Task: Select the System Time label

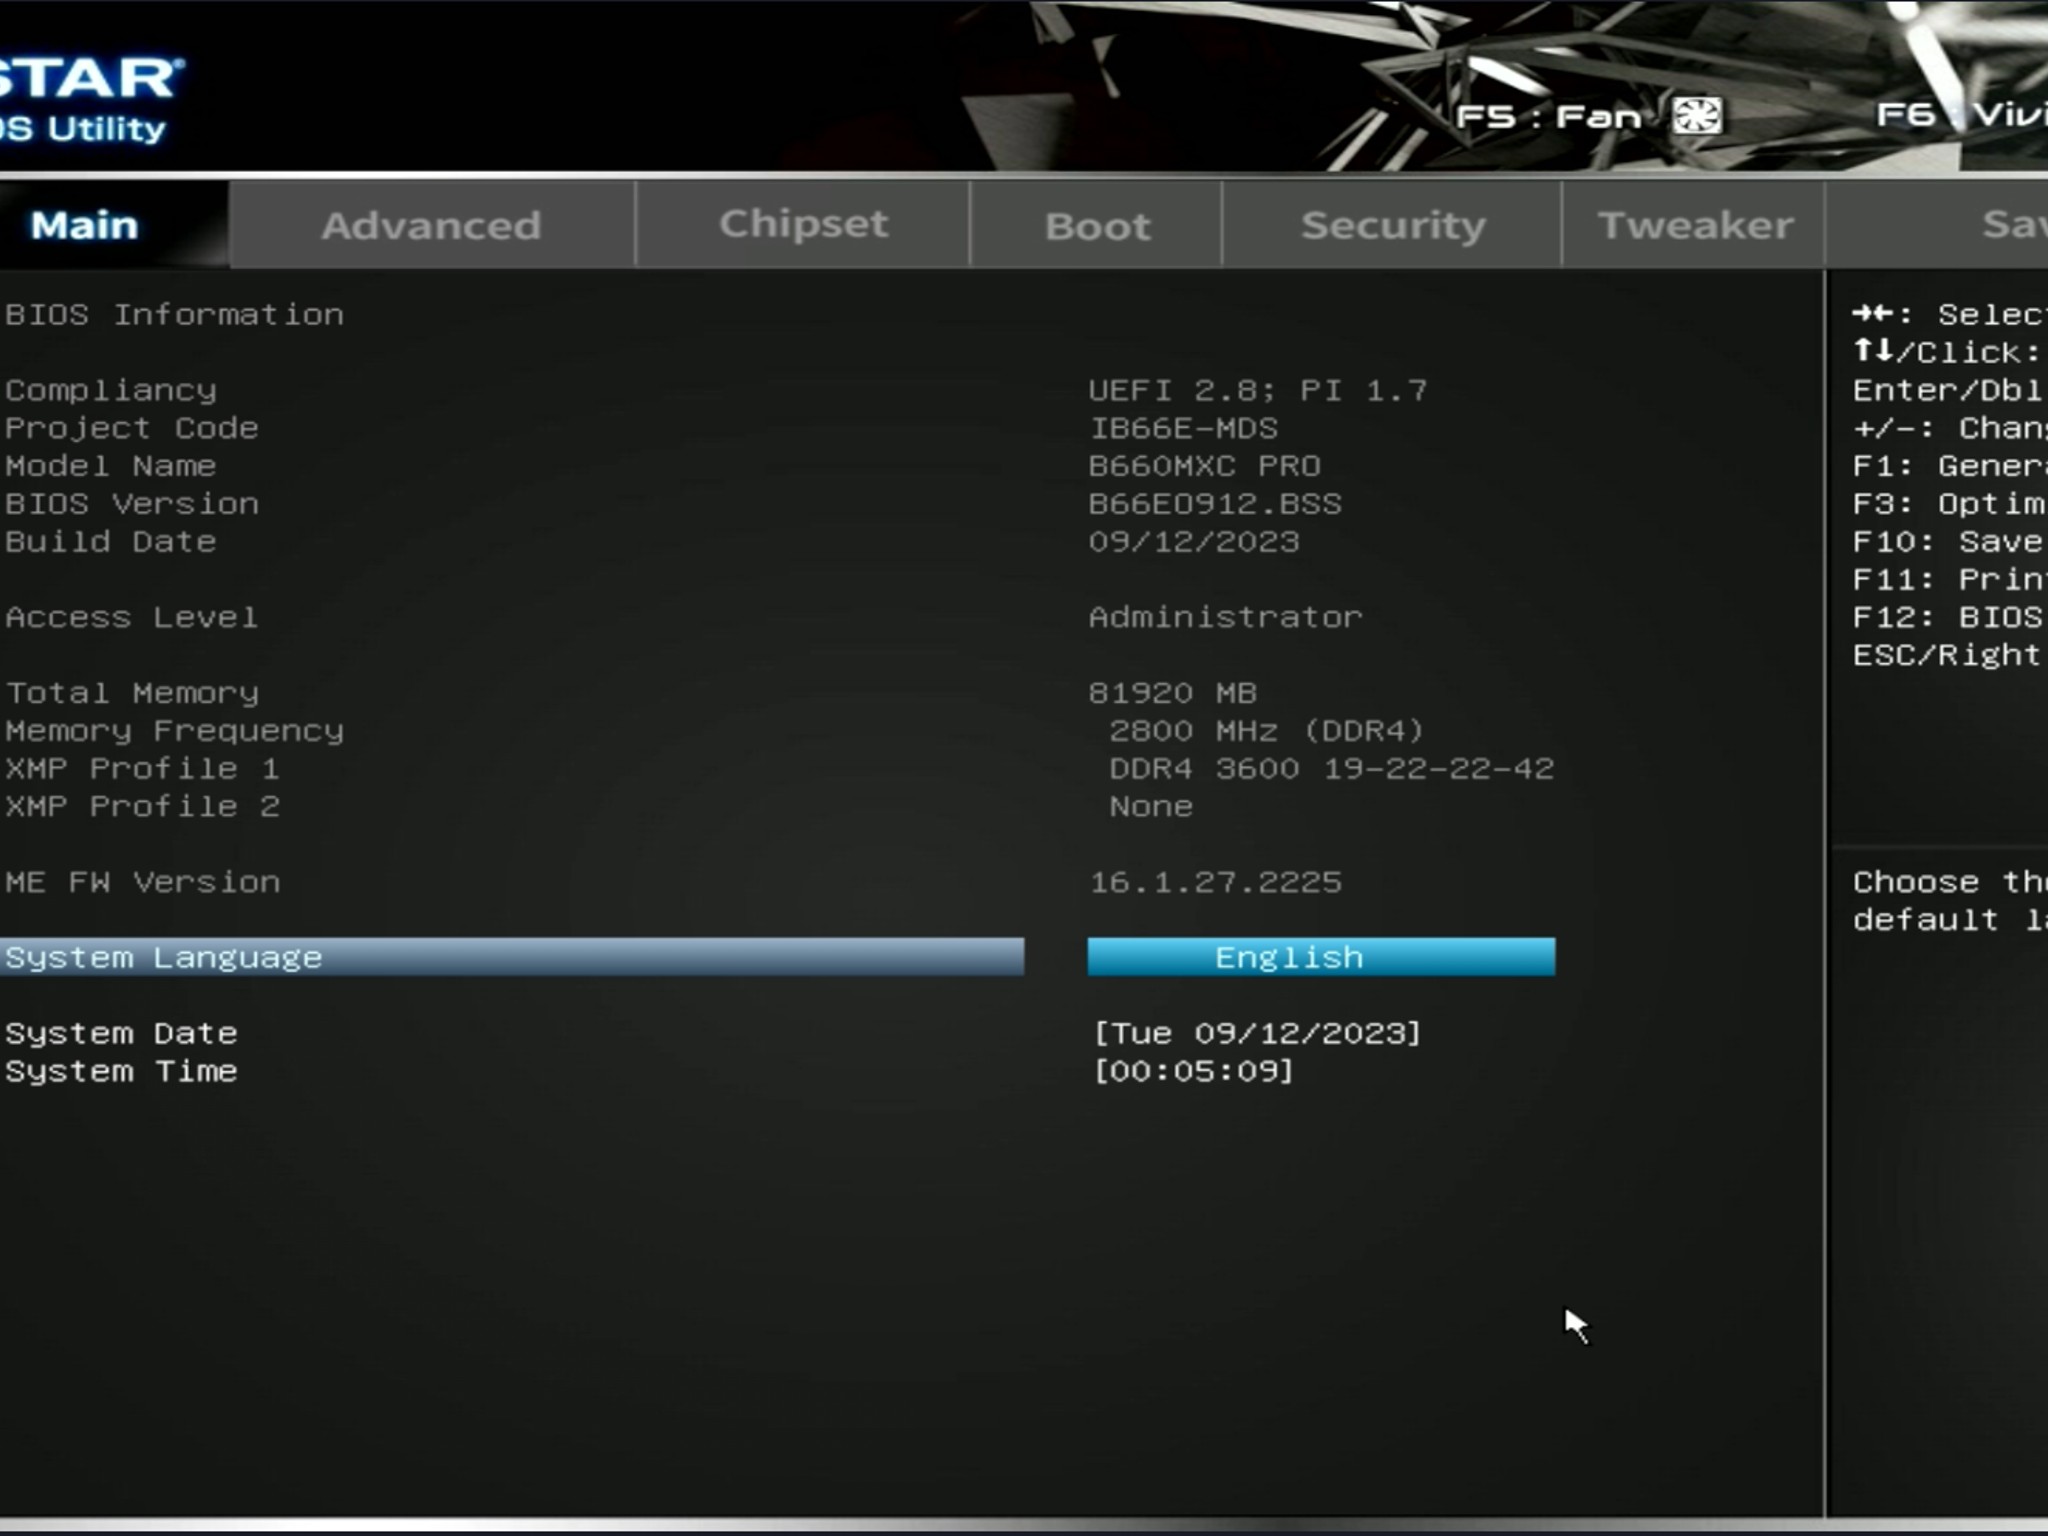Action: point(121,1071)
